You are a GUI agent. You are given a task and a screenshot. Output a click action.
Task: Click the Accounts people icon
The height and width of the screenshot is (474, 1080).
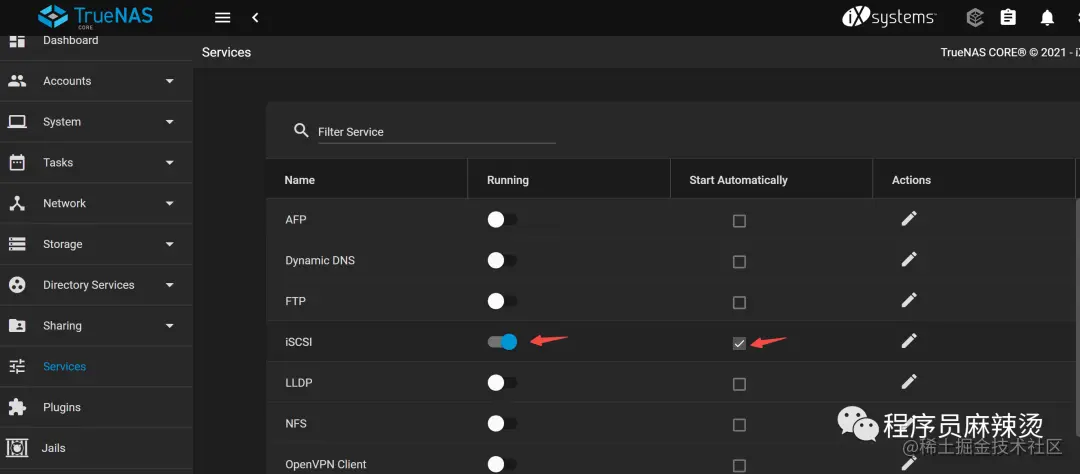click(17, 81)
